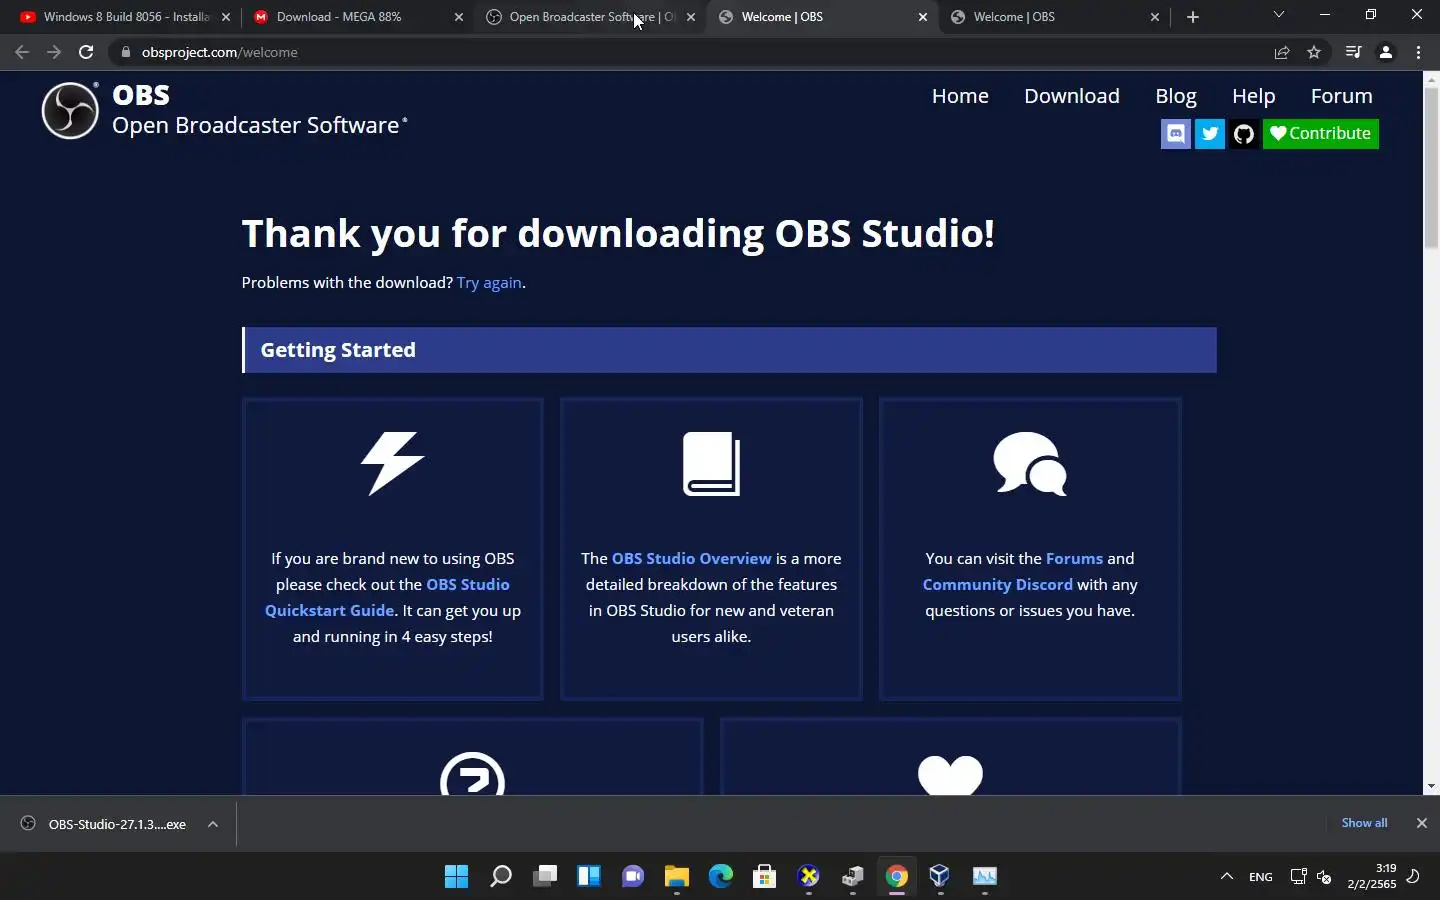Click the Getting Started heading bar
This screenshot has height=900, width=1440.
pos(729,350)
